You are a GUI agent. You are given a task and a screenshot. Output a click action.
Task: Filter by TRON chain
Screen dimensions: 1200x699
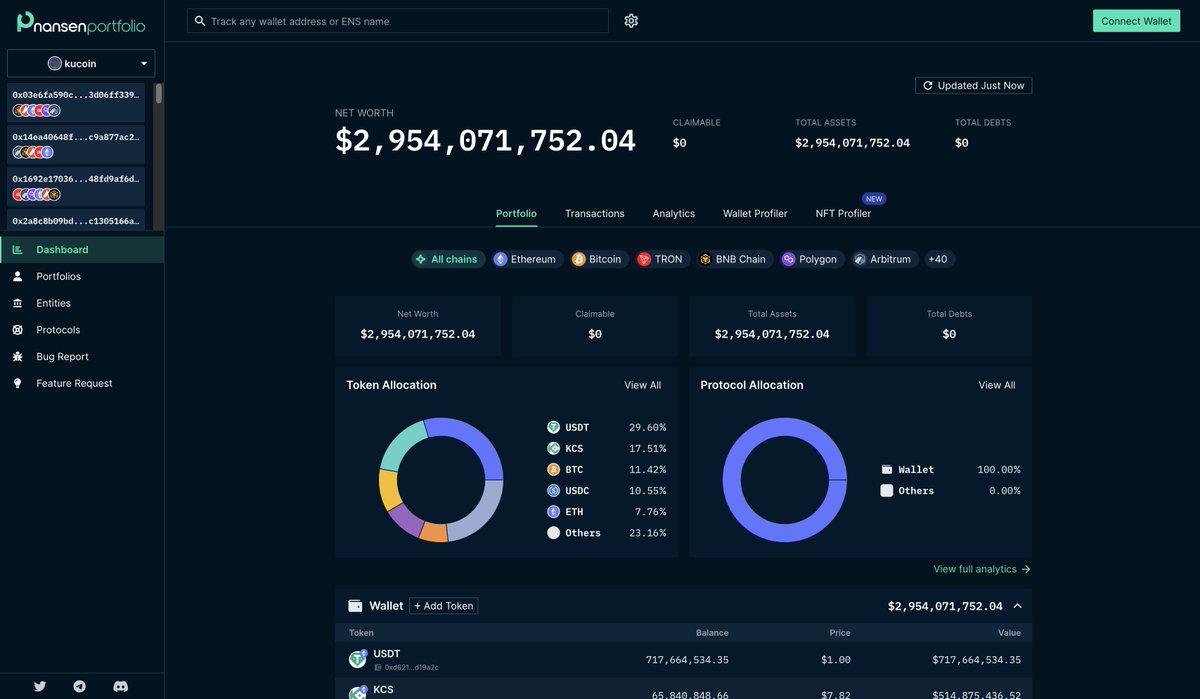point(662,259)
